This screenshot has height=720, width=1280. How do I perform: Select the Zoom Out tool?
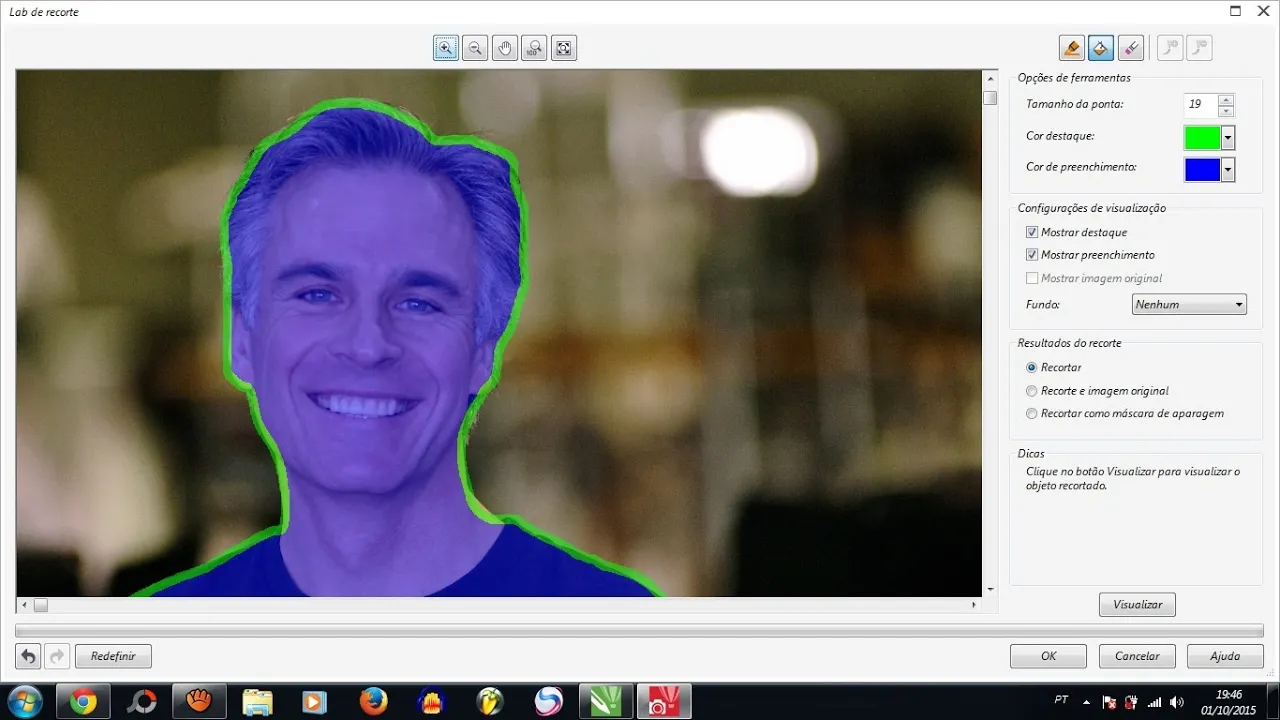click(475, 48)
